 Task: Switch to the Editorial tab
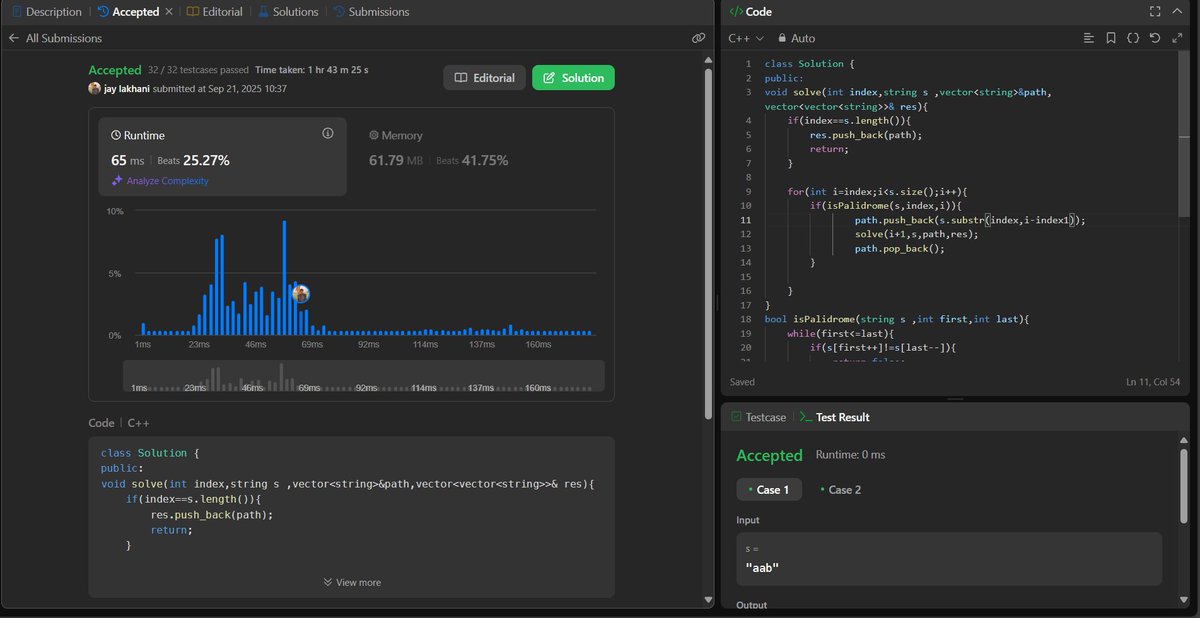point(216,12)
